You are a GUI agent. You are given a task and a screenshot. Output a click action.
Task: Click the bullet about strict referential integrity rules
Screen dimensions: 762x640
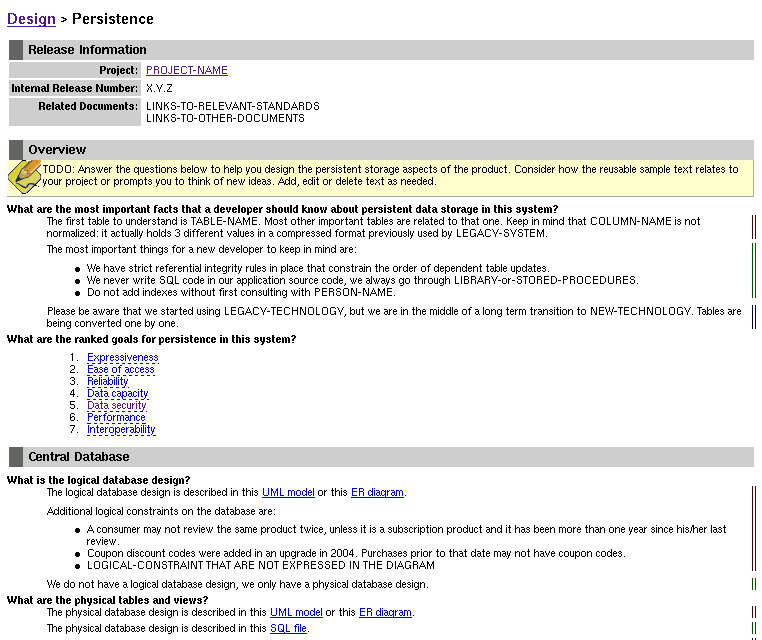318,269
